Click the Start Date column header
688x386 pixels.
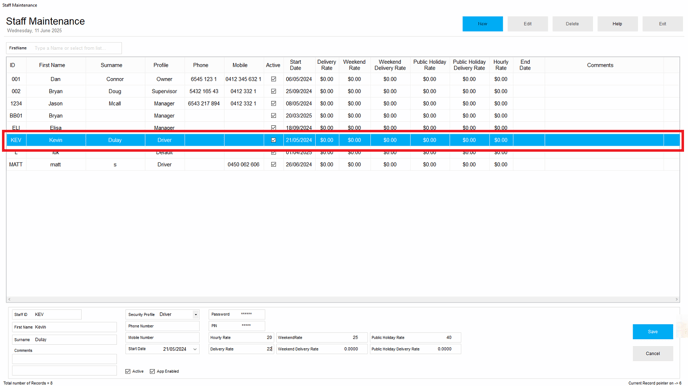tap(295, 65)
